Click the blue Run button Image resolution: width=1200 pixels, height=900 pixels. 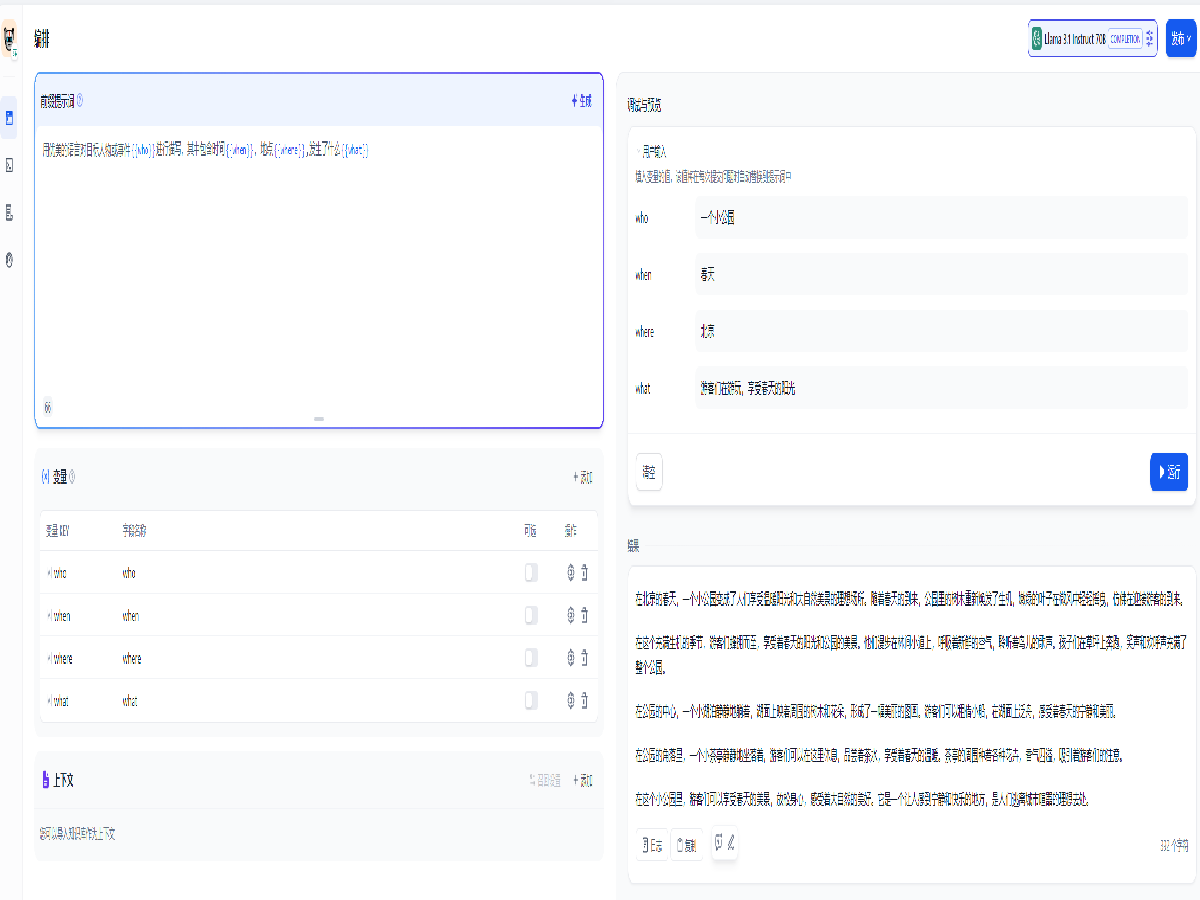pyautogui.click(x=1168, y=472)
